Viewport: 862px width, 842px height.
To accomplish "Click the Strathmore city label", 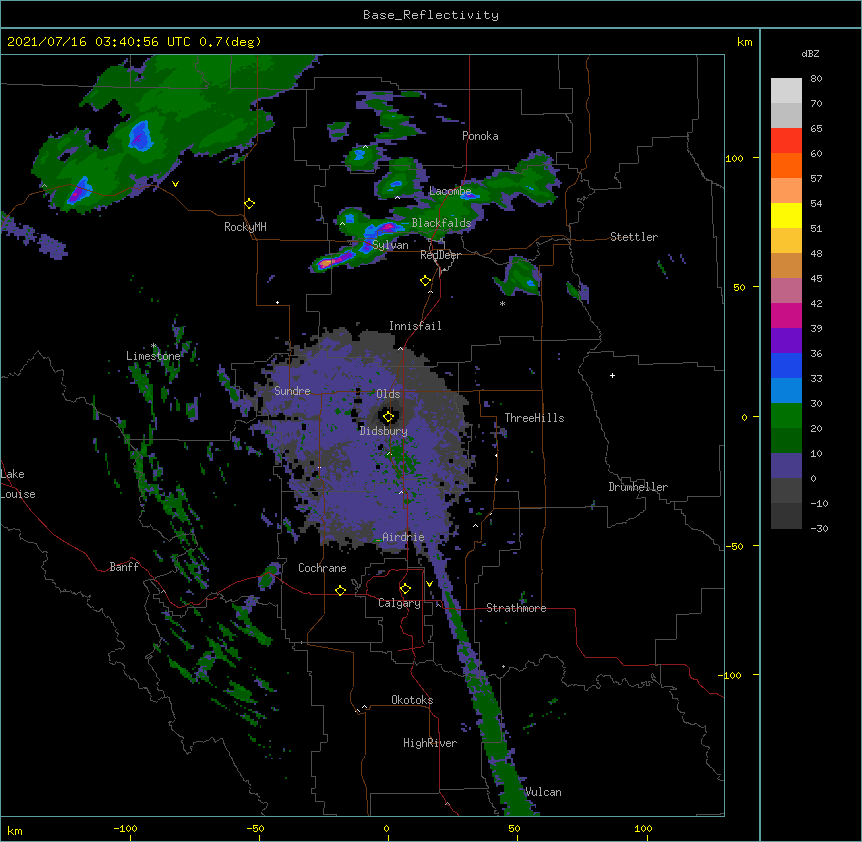I will 516,608.
